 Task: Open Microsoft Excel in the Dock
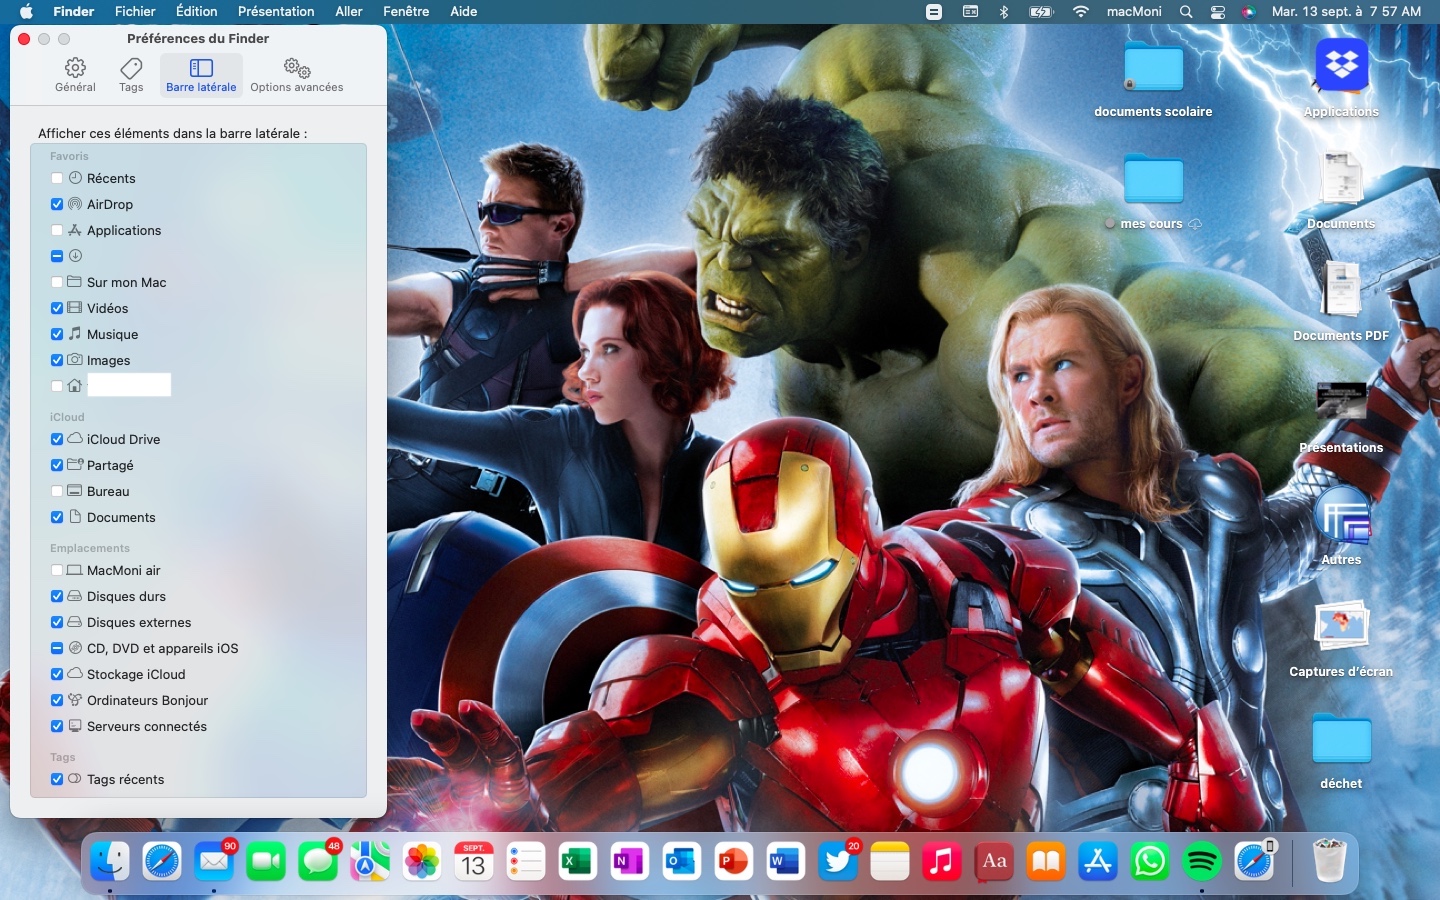click(x=577, y=861)
